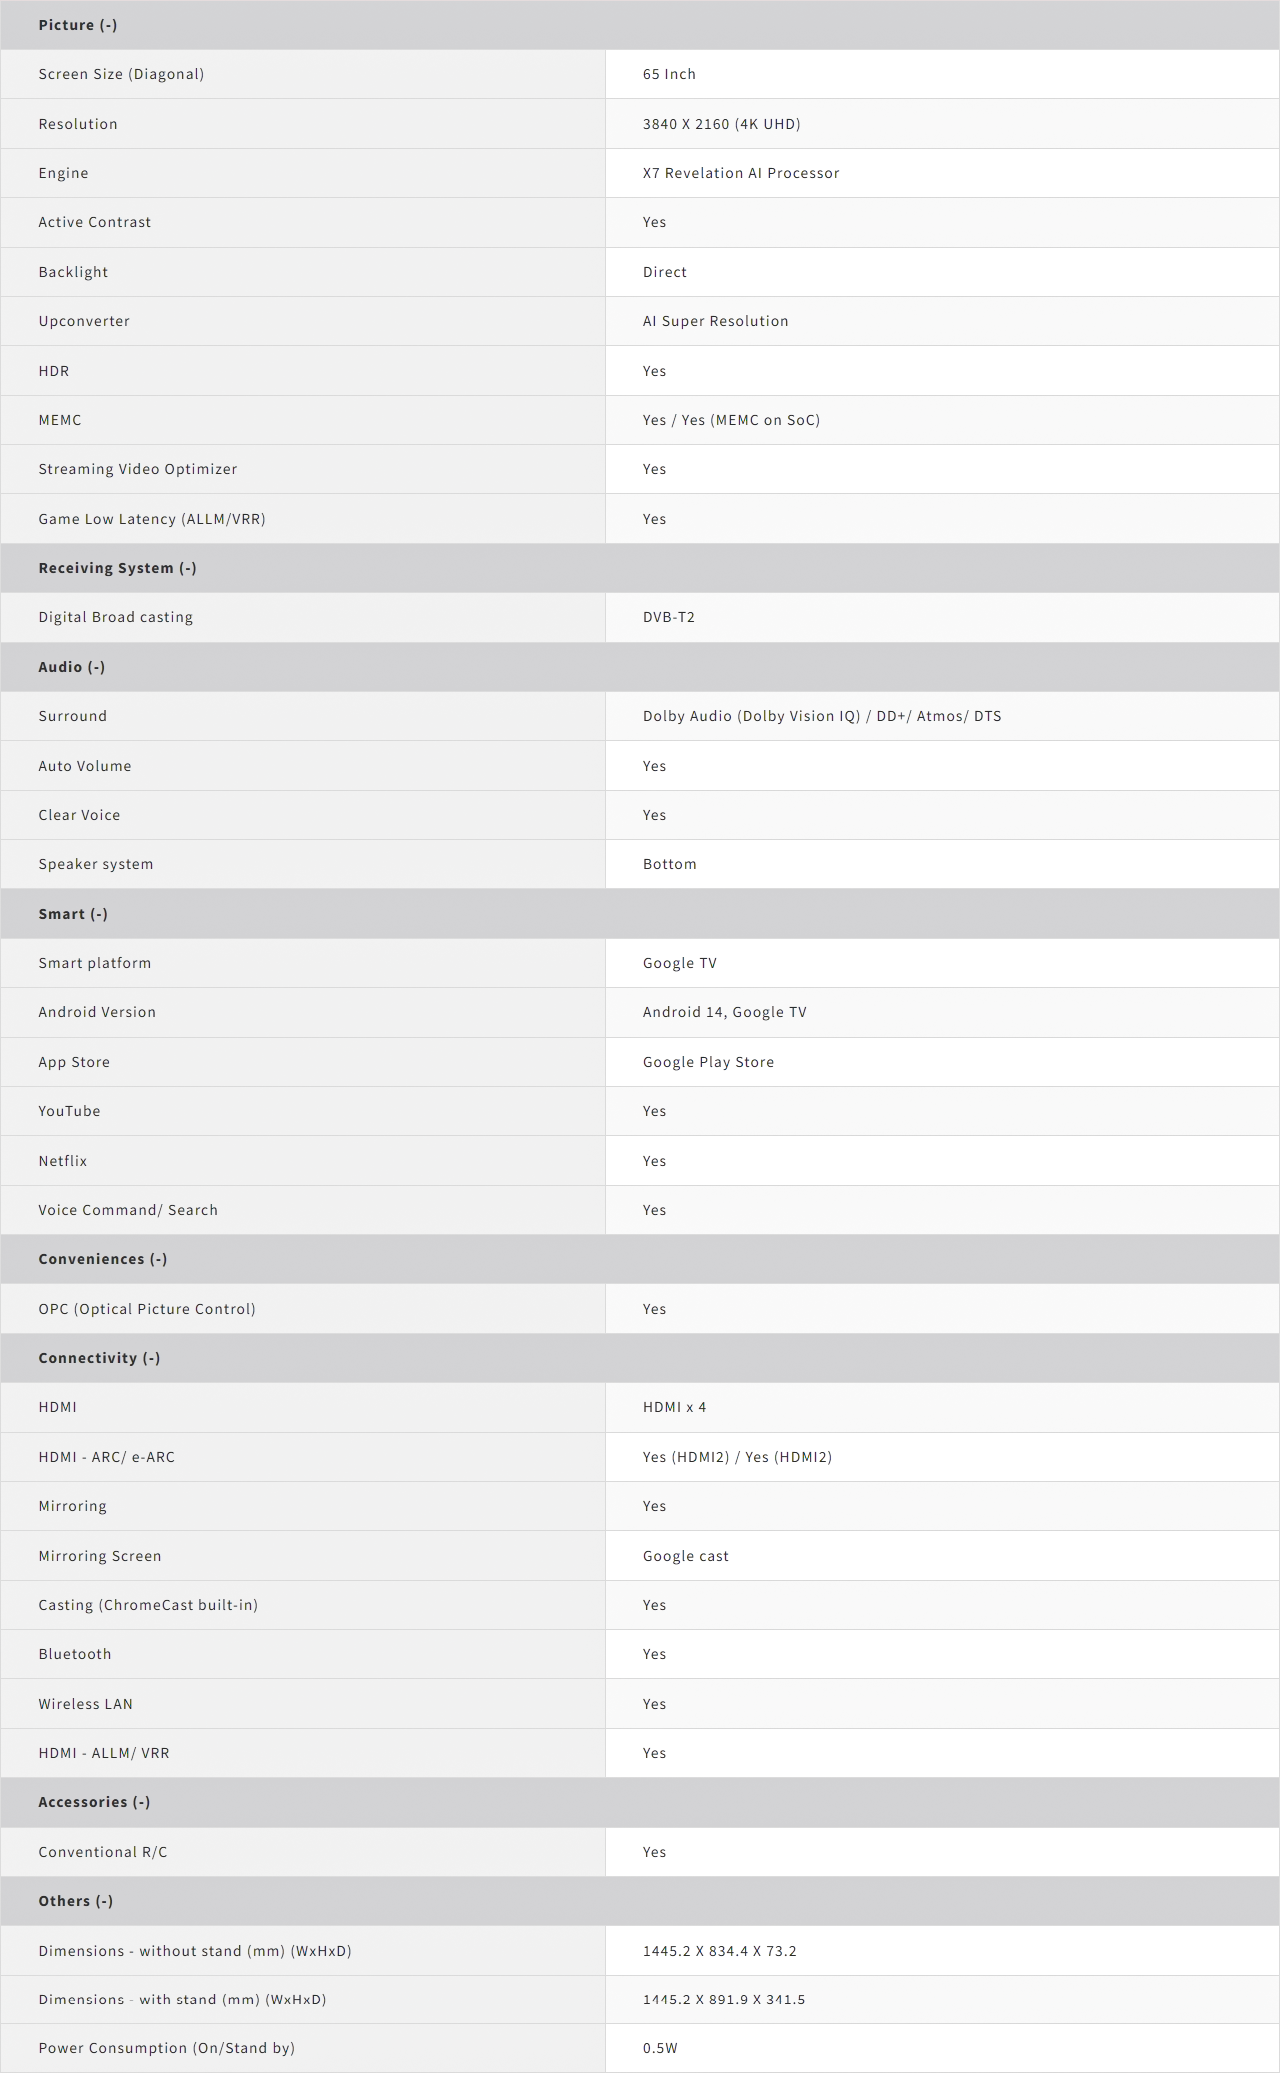Screen dimensions: 1280x2073
Task: Collapse the Accessories (-) section
Action: point(94,1802)
